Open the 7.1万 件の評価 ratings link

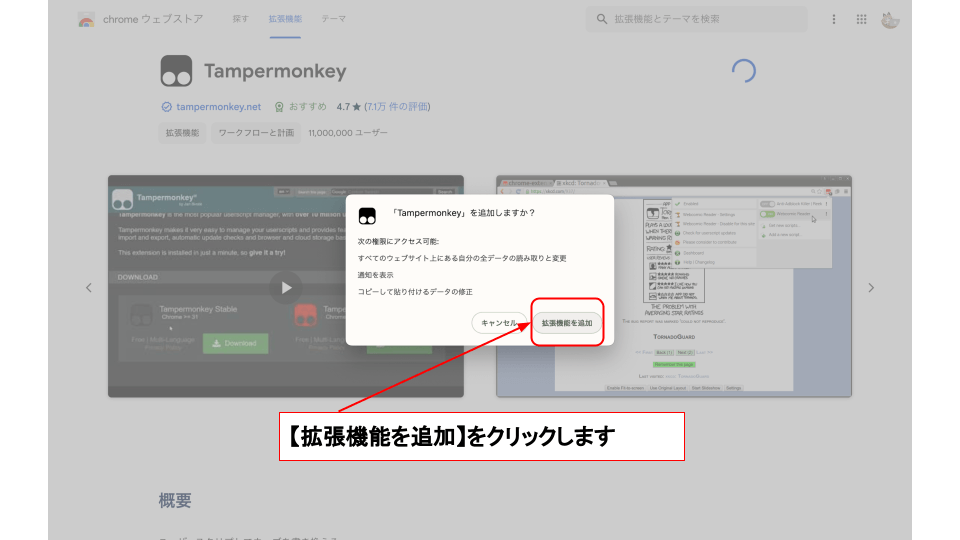click(x=398, y=106)
